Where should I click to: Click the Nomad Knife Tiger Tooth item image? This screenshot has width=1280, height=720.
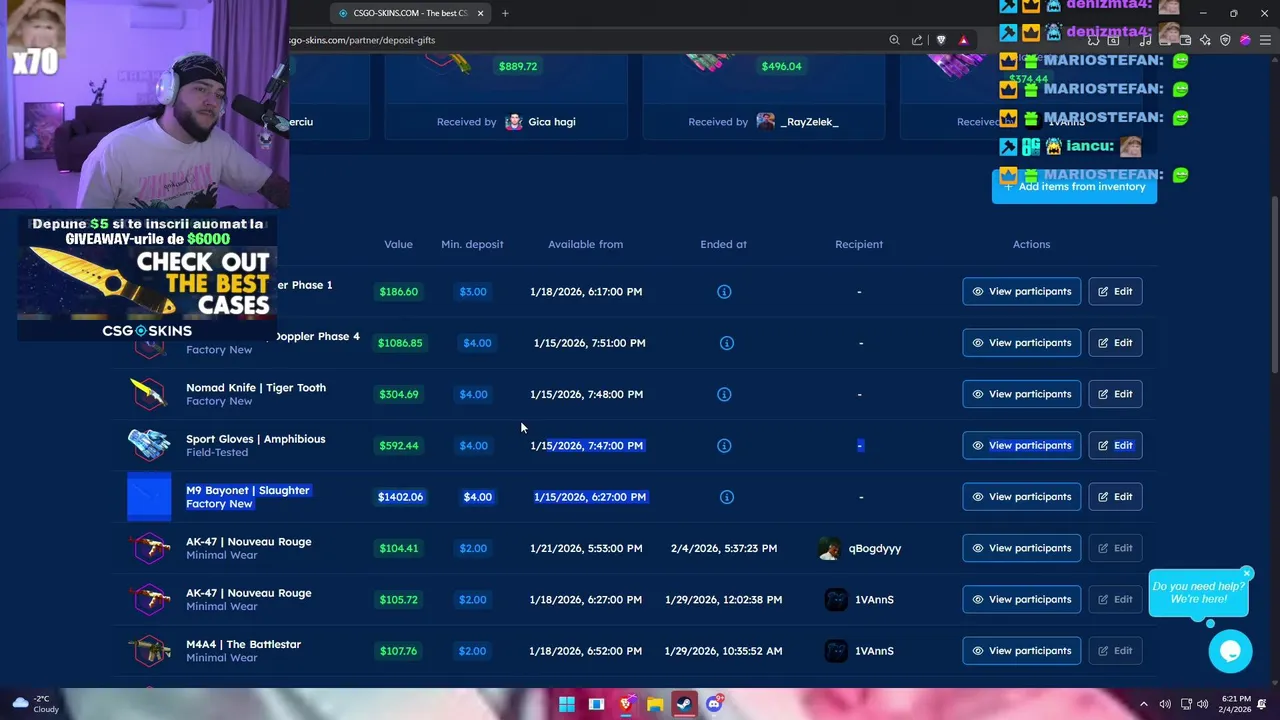click(149, 394)
